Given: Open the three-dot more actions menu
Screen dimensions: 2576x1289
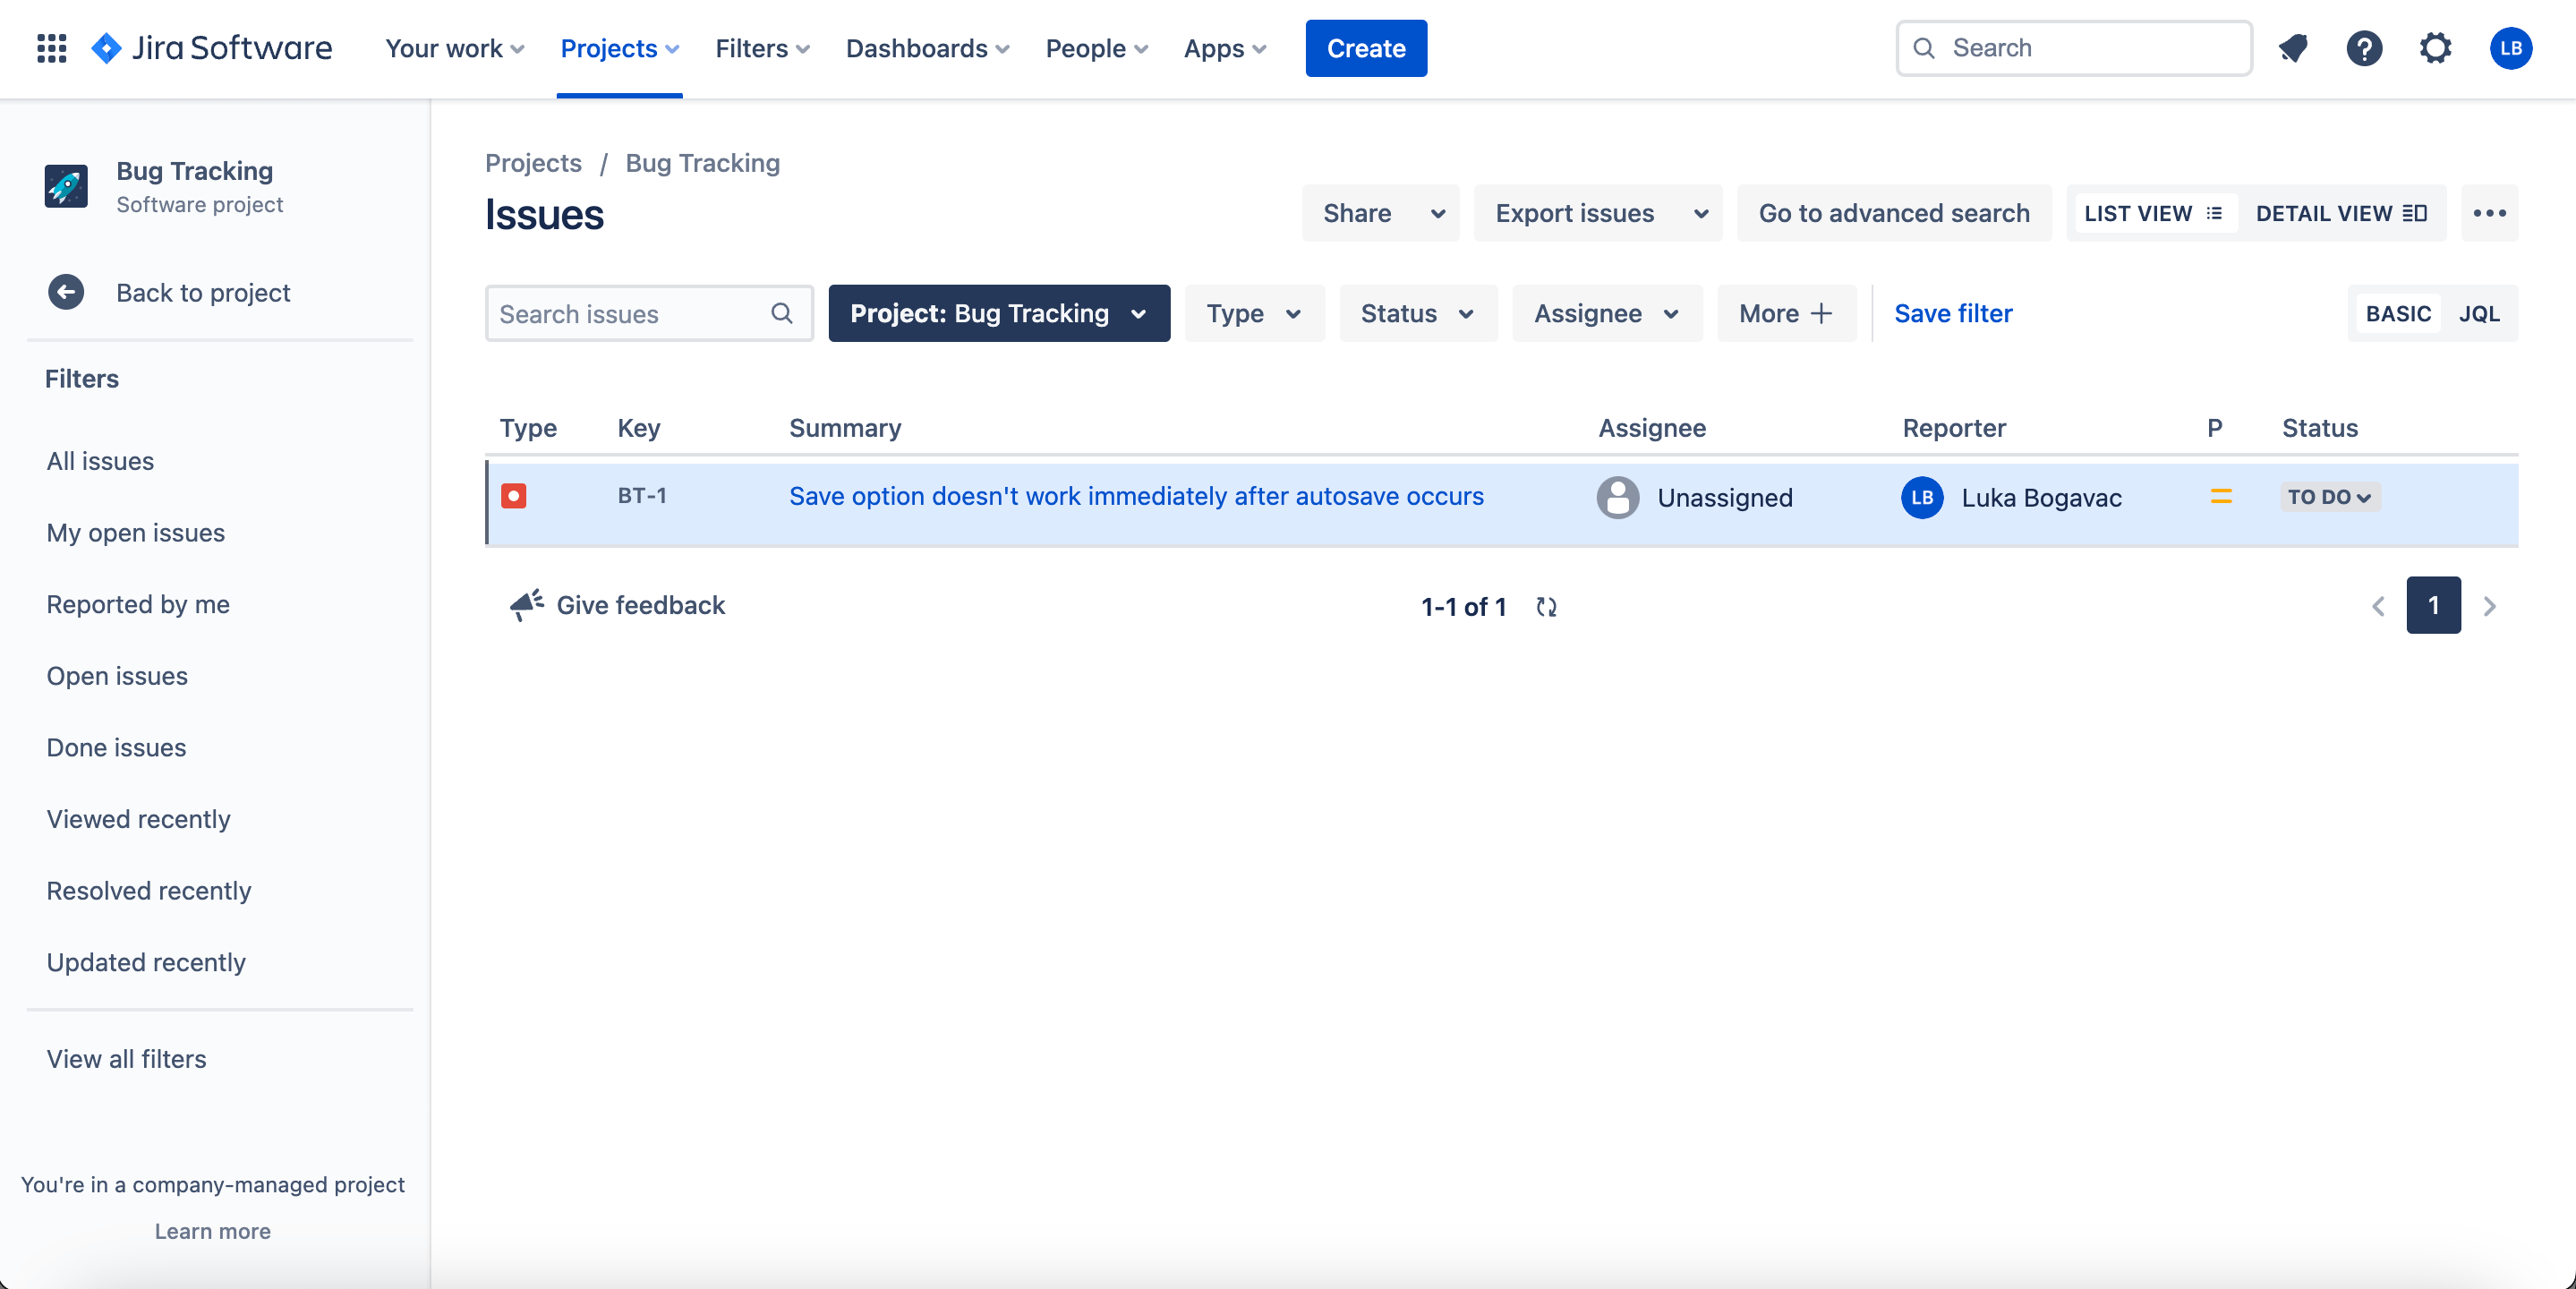Looking at the screenshot, I should pos(2489,213).
